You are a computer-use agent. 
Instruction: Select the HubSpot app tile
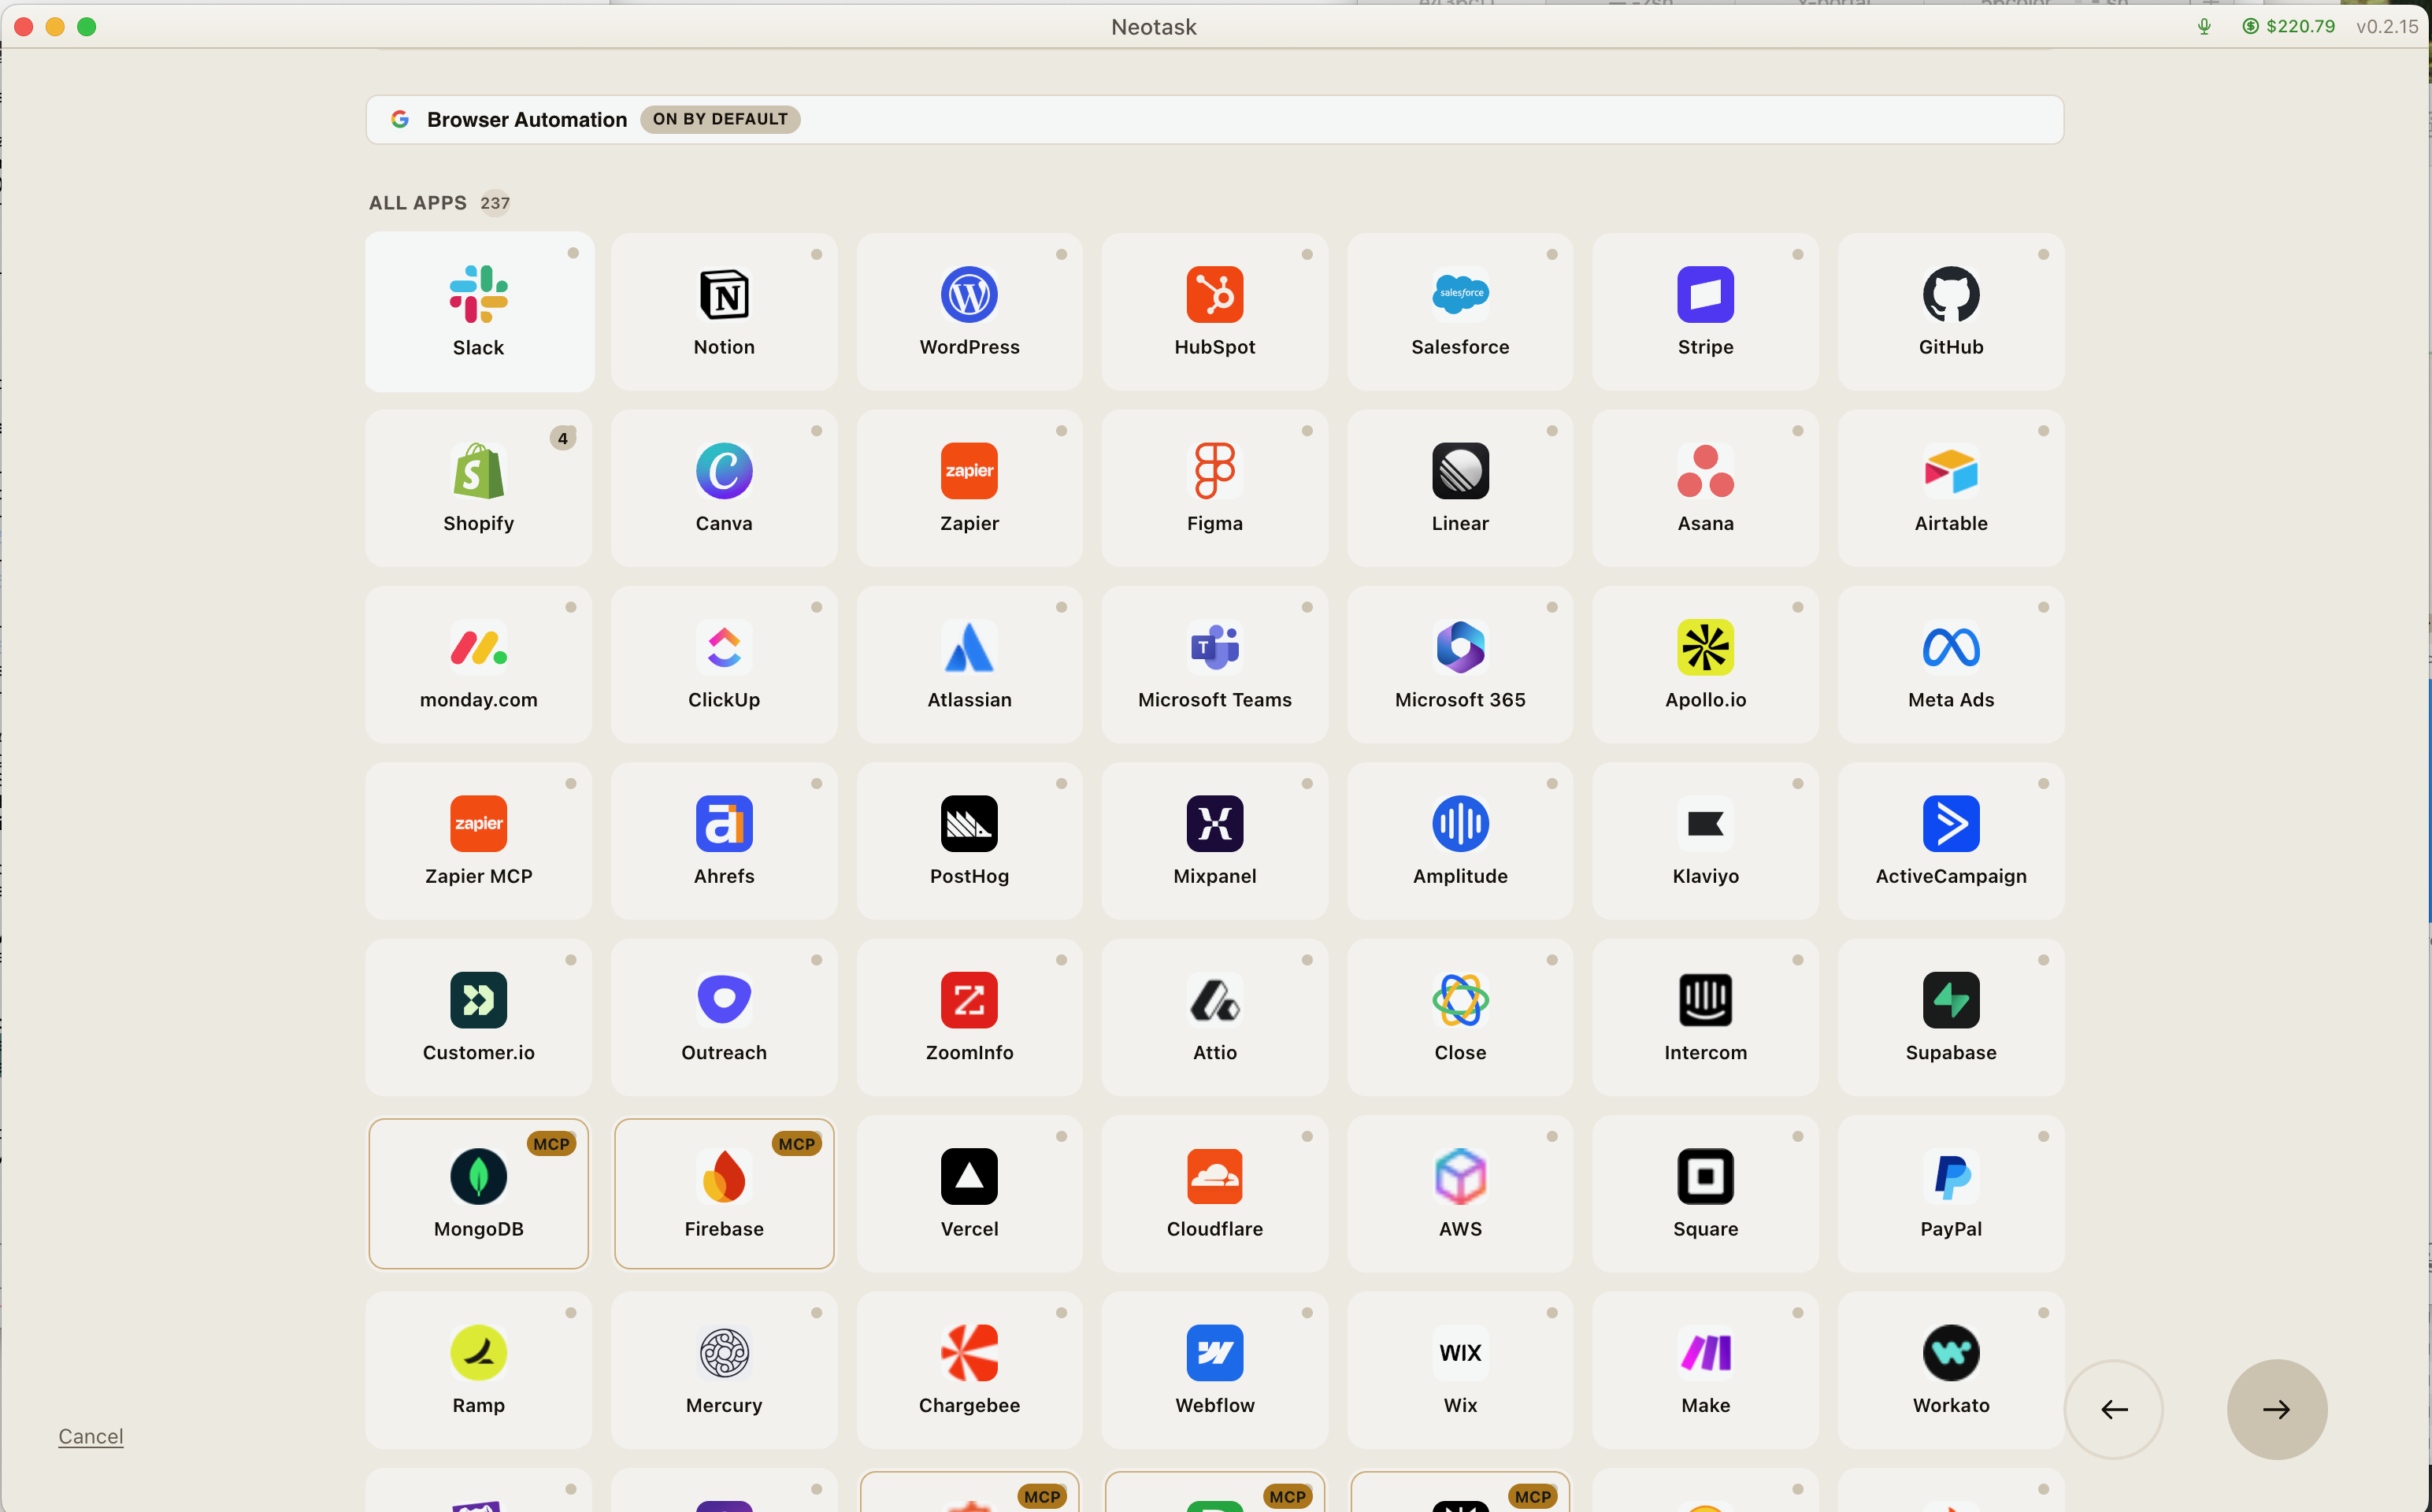tap(1215, 312)
